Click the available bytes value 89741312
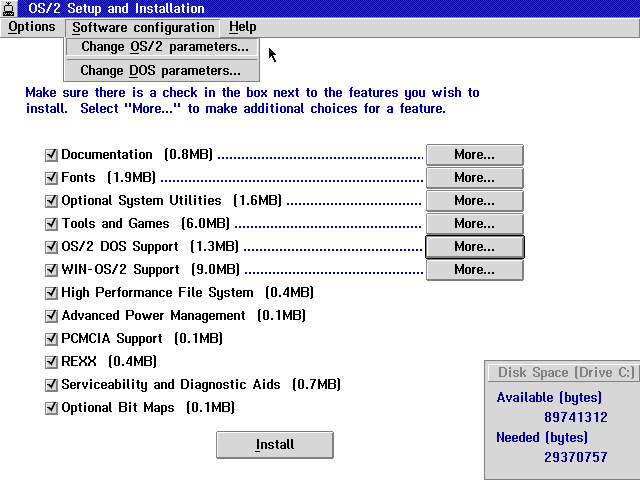Screen dimensions: 640x480 tap(576, 417)
